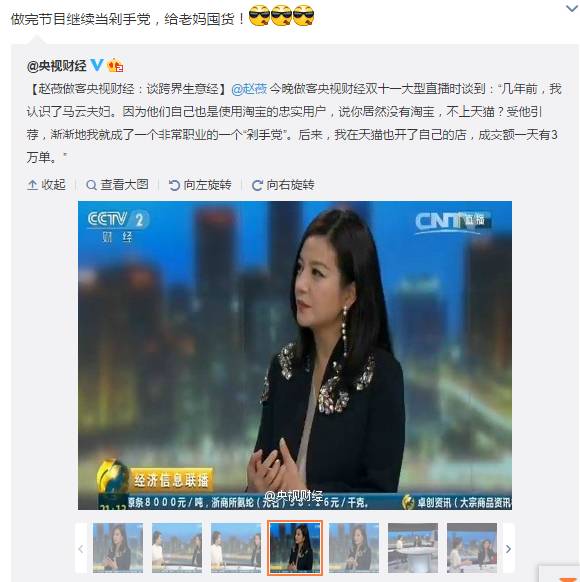
Task: Click the membership badge beside 央视财经
Action: [115, 66]
